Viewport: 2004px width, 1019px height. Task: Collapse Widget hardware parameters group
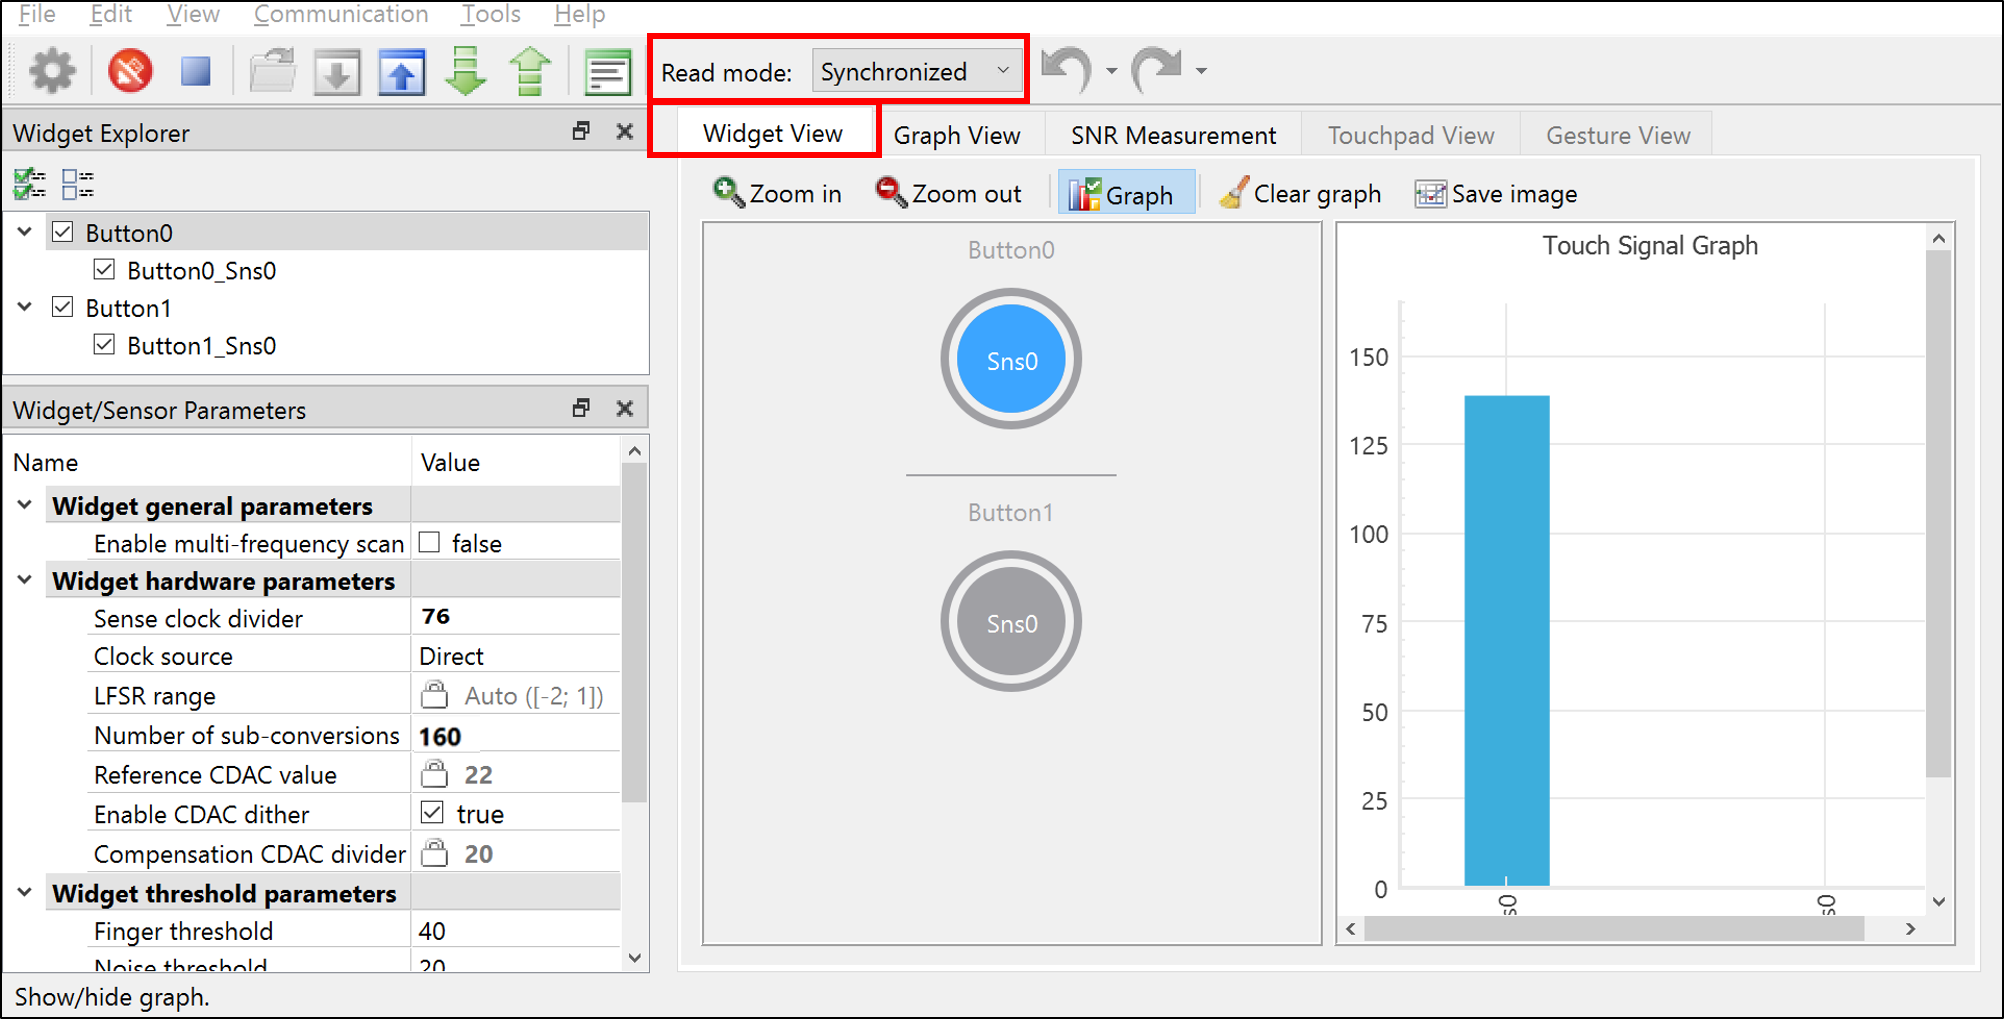(25, 580)
